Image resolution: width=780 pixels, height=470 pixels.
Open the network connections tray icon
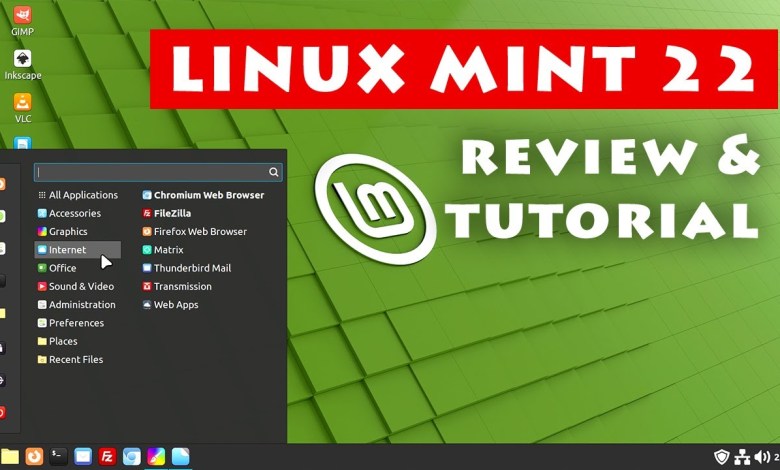[742, 457]
